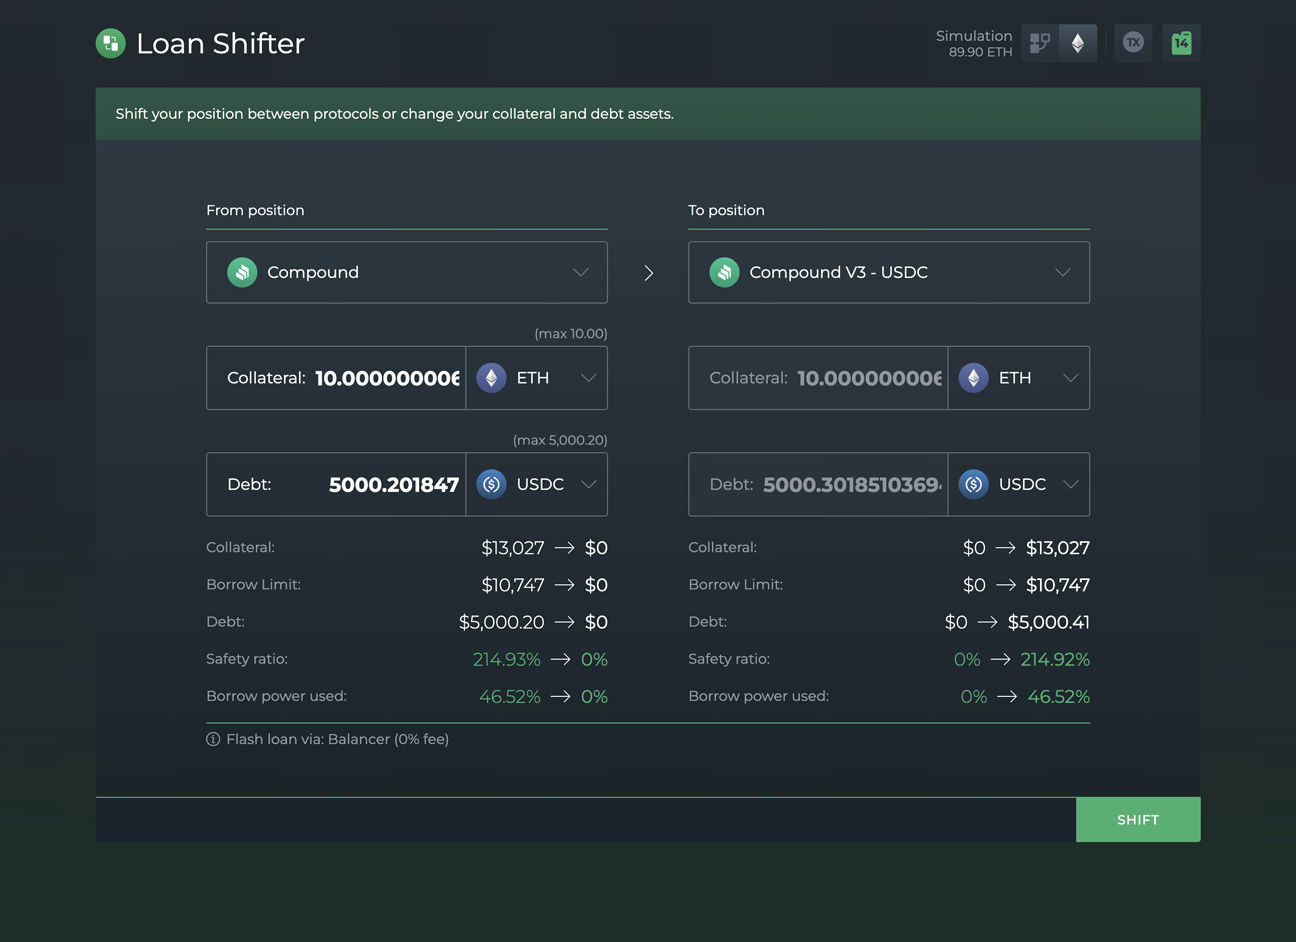Set max debt via (max 5,000.20) link
Image resolution: width=1296 pixels, height=942 pixels.
560,440
